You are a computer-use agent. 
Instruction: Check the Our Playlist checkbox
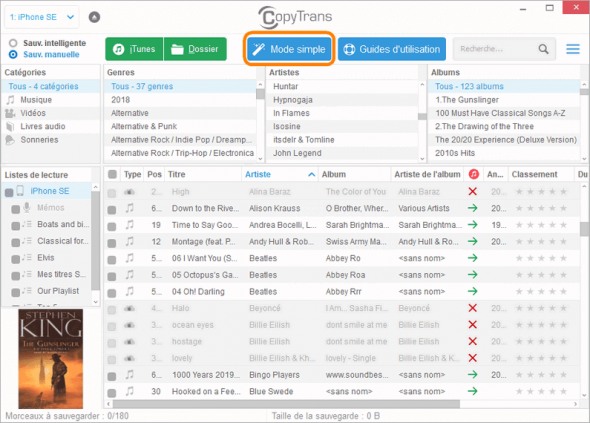point(15,292)
